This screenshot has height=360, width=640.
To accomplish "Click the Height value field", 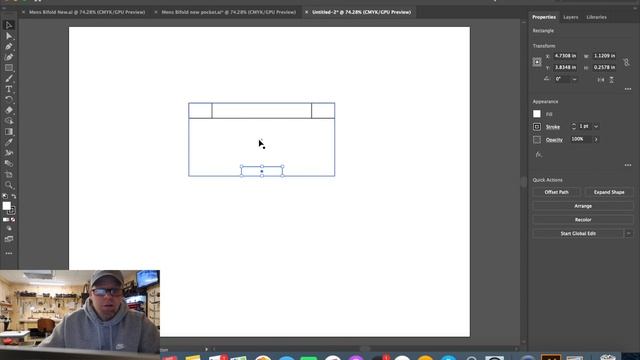I will point(604,67).
